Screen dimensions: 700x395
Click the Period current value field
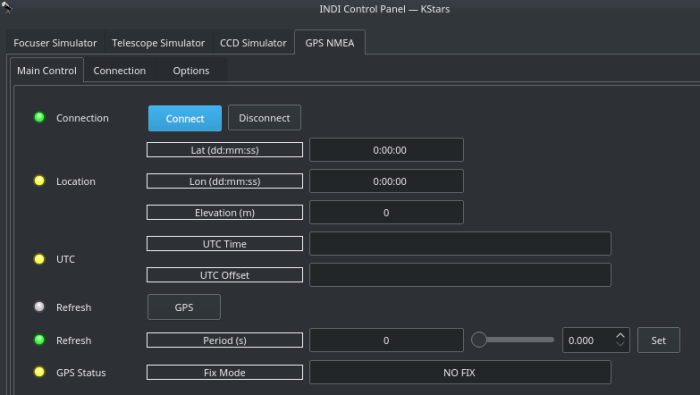click(x=387, y=341)
